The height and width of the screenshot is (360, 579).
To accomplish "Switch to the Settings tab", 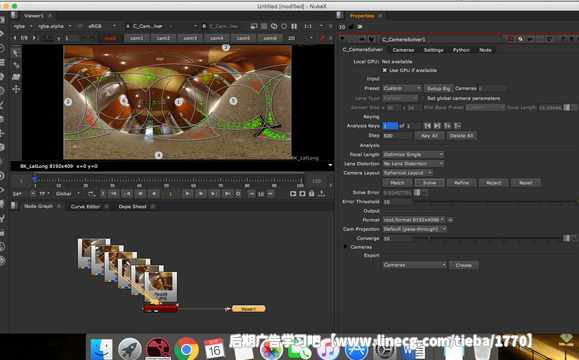I will tap(433, 50).
